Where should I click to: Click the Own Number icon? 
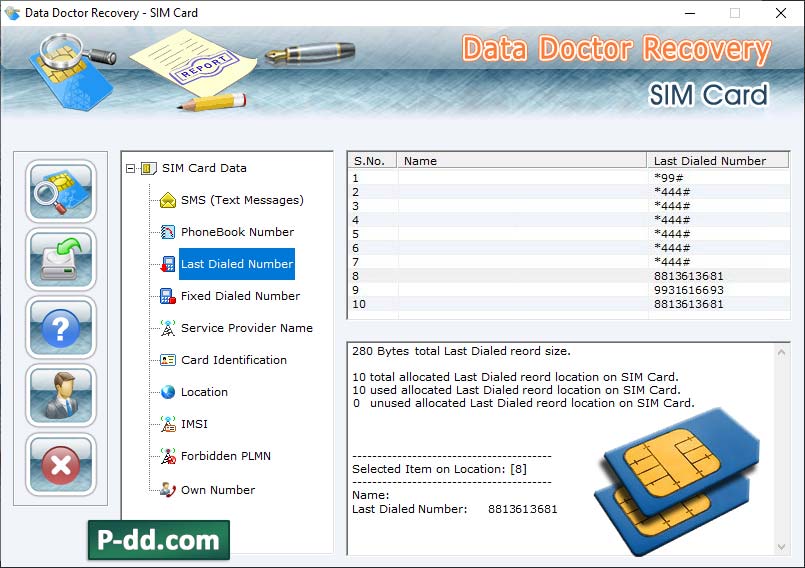click(168, 489)
